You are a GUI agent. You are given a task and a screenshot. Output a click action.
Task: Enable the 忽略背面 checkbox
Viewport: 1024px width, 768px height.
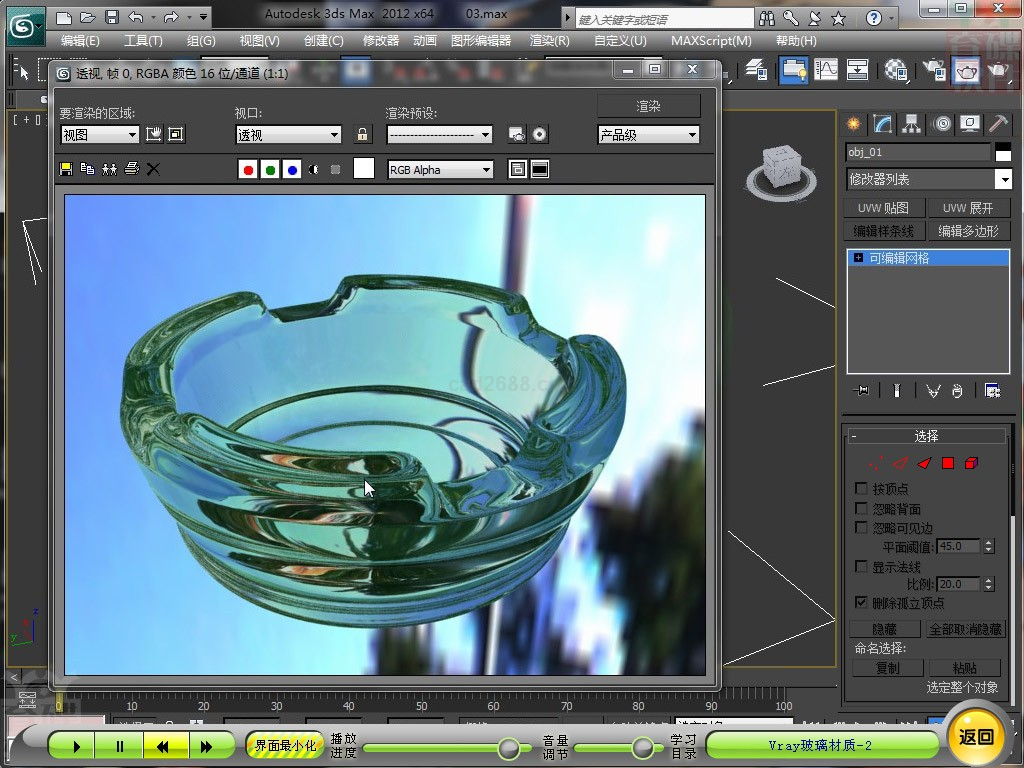click(861, 508)
